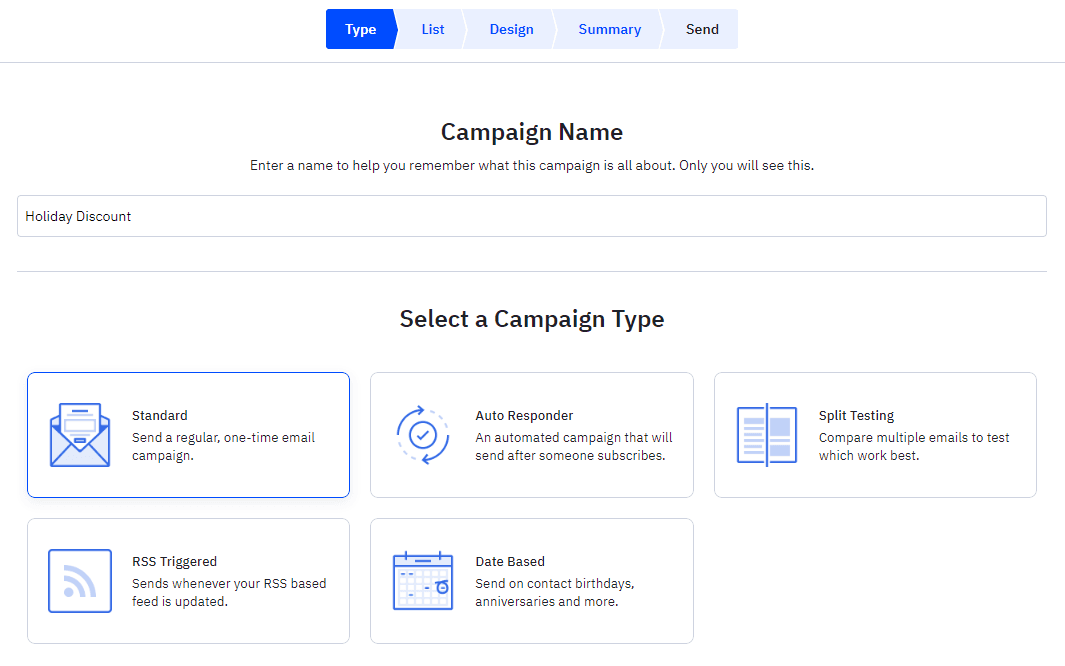
Task: Click the Campaign Name input field
Action: pyautogui.click(x=532, y=216)
